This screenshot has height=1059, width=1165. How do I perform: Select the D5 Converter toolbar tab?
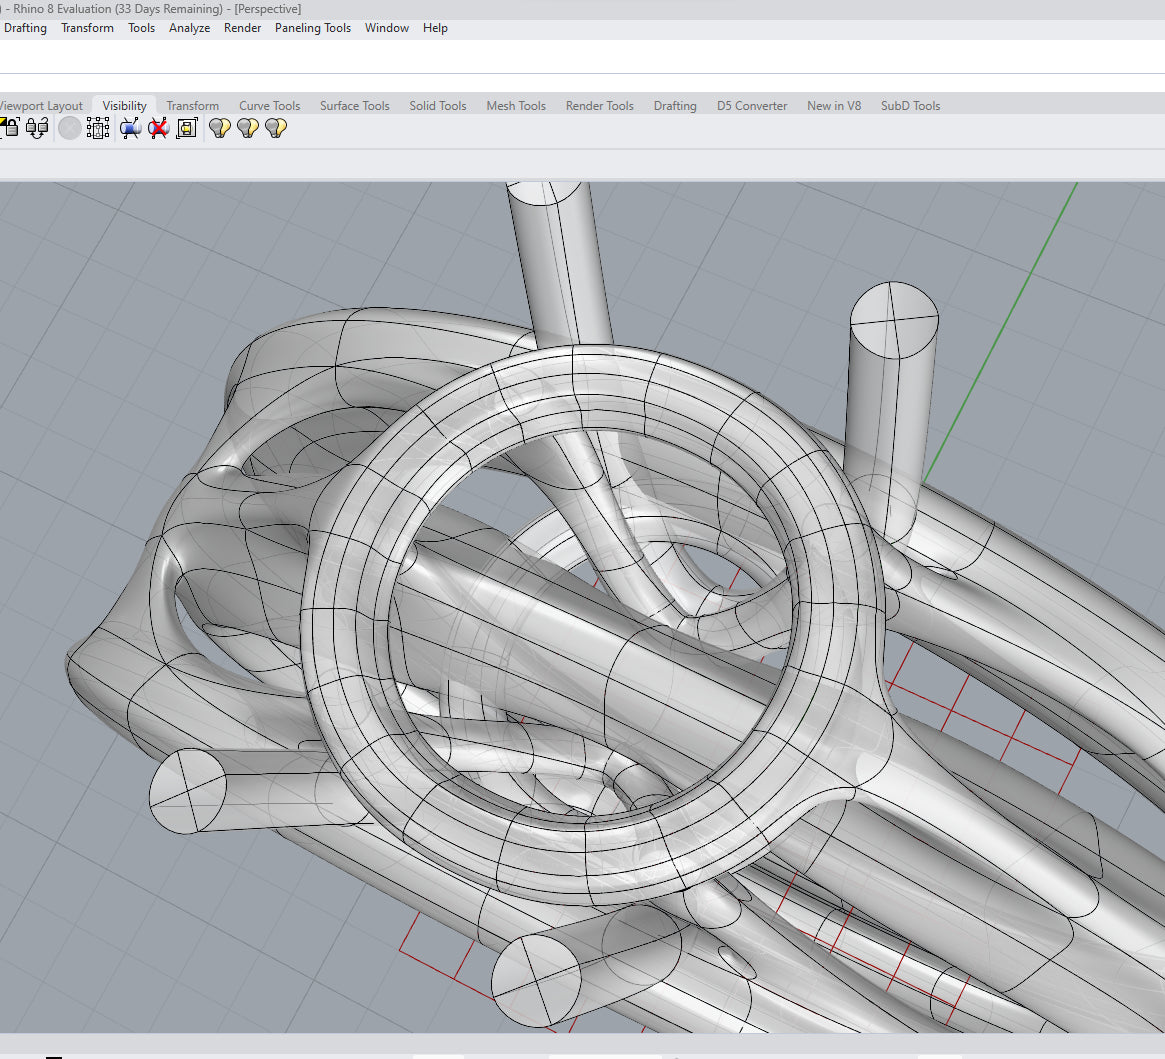coord(752,106)
